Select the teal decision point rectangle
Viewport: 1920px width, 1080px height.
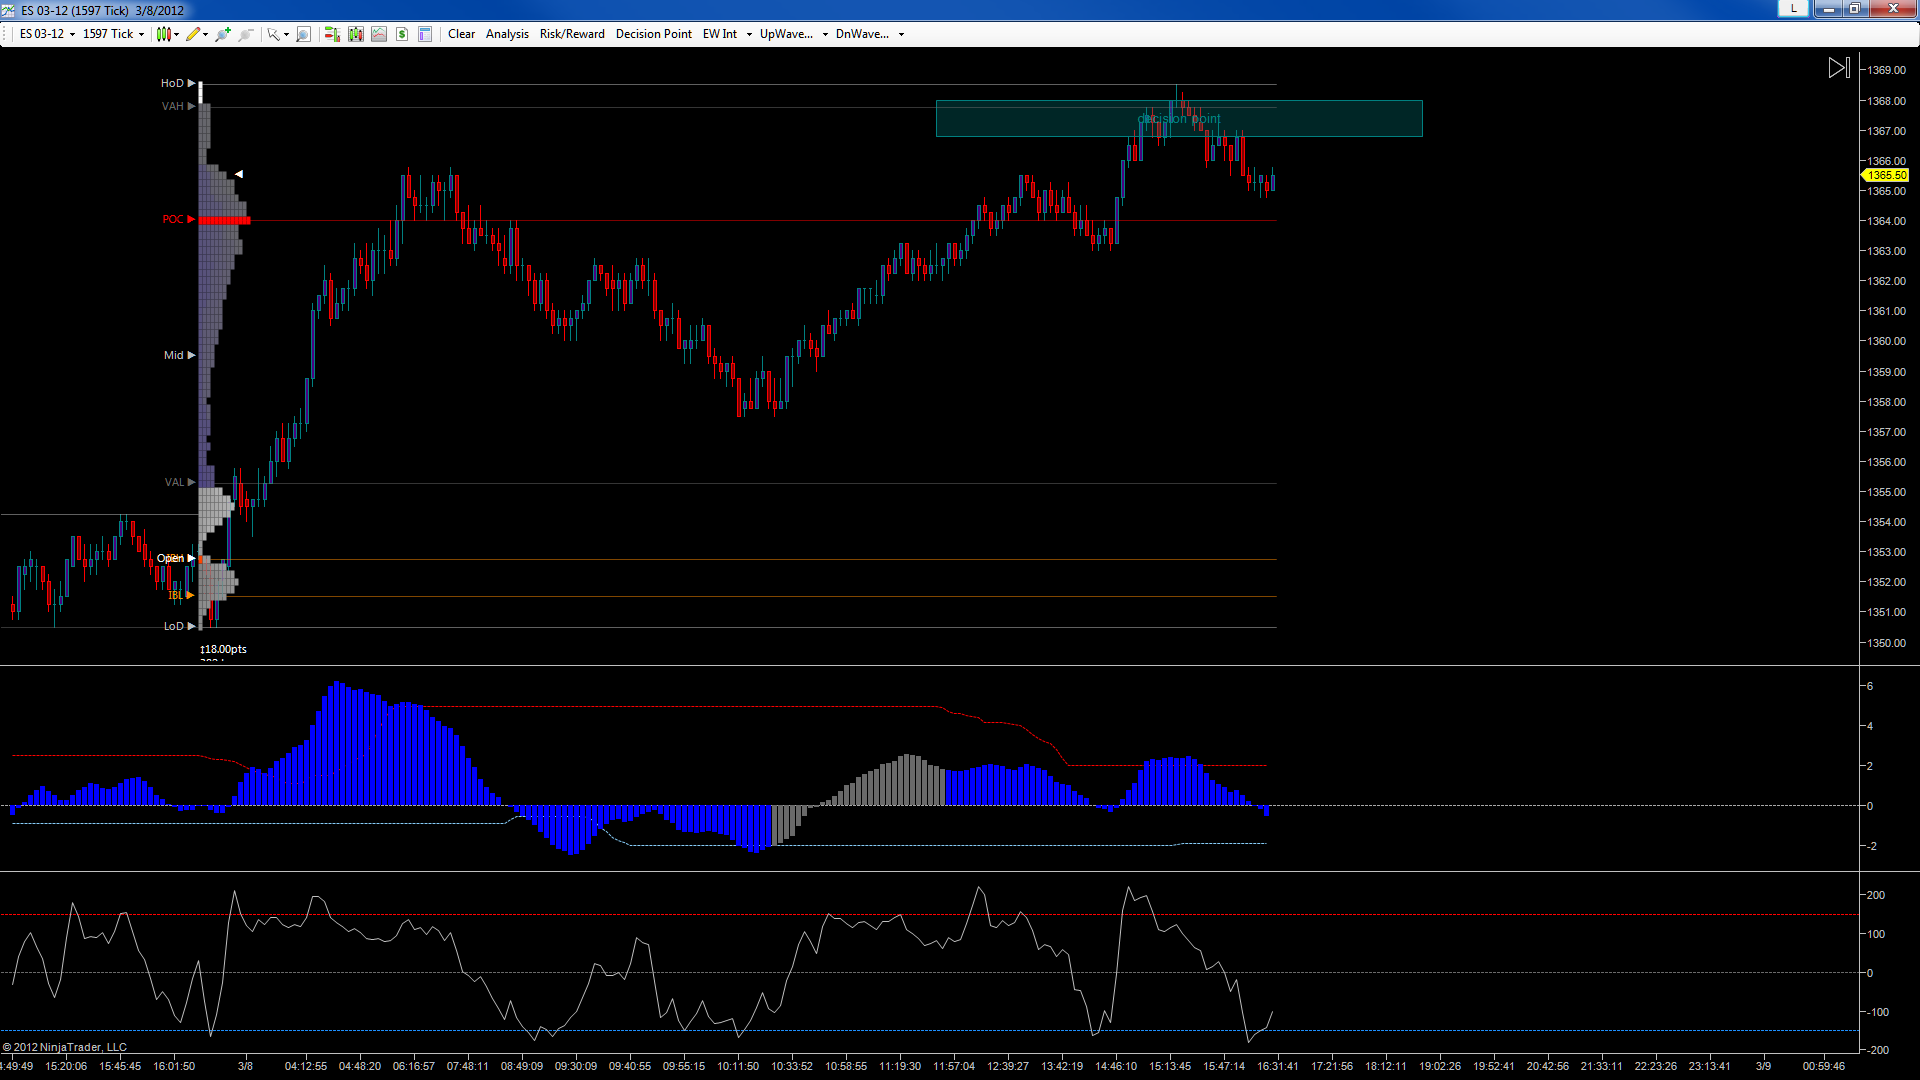click(1179, 118)
